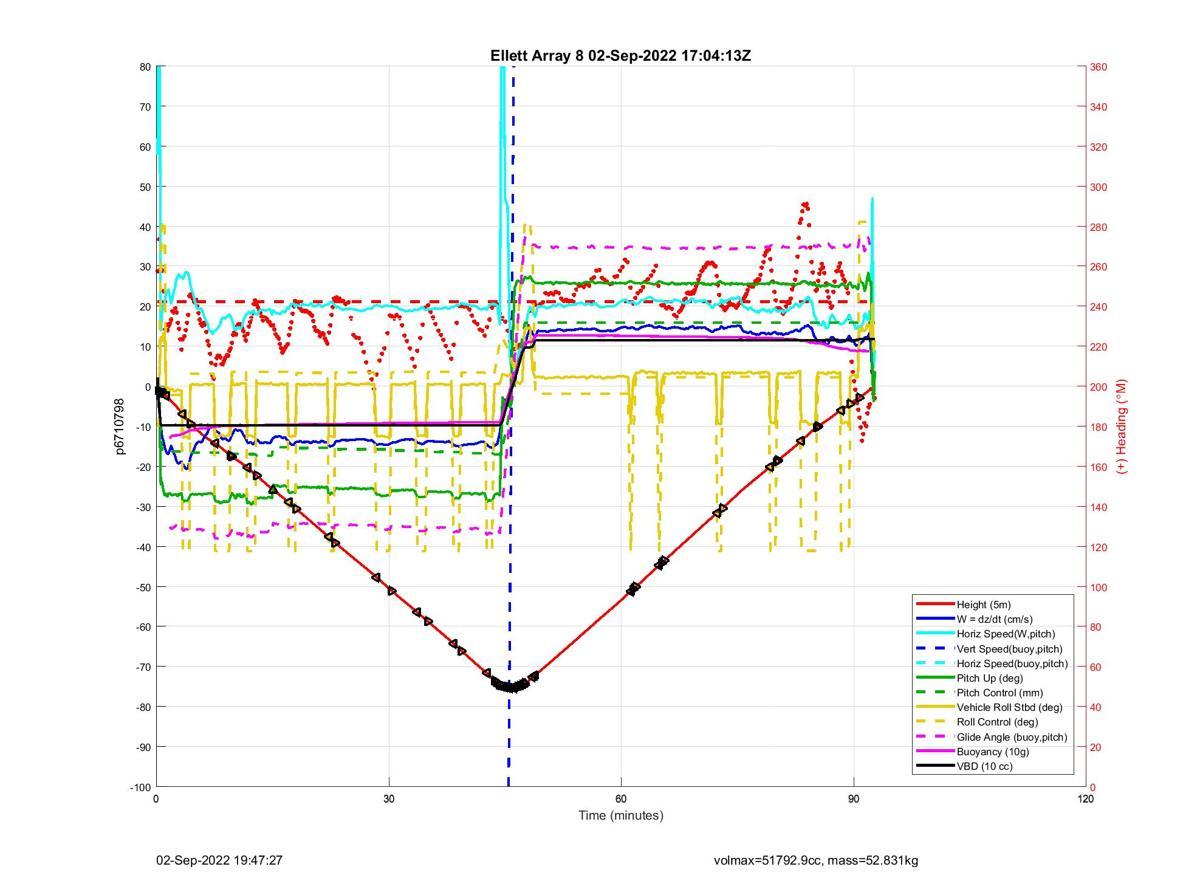This screenshot has width=1200, height=885.
Task: Select the red '300' heading tick label
Action: coord(1098,187)
